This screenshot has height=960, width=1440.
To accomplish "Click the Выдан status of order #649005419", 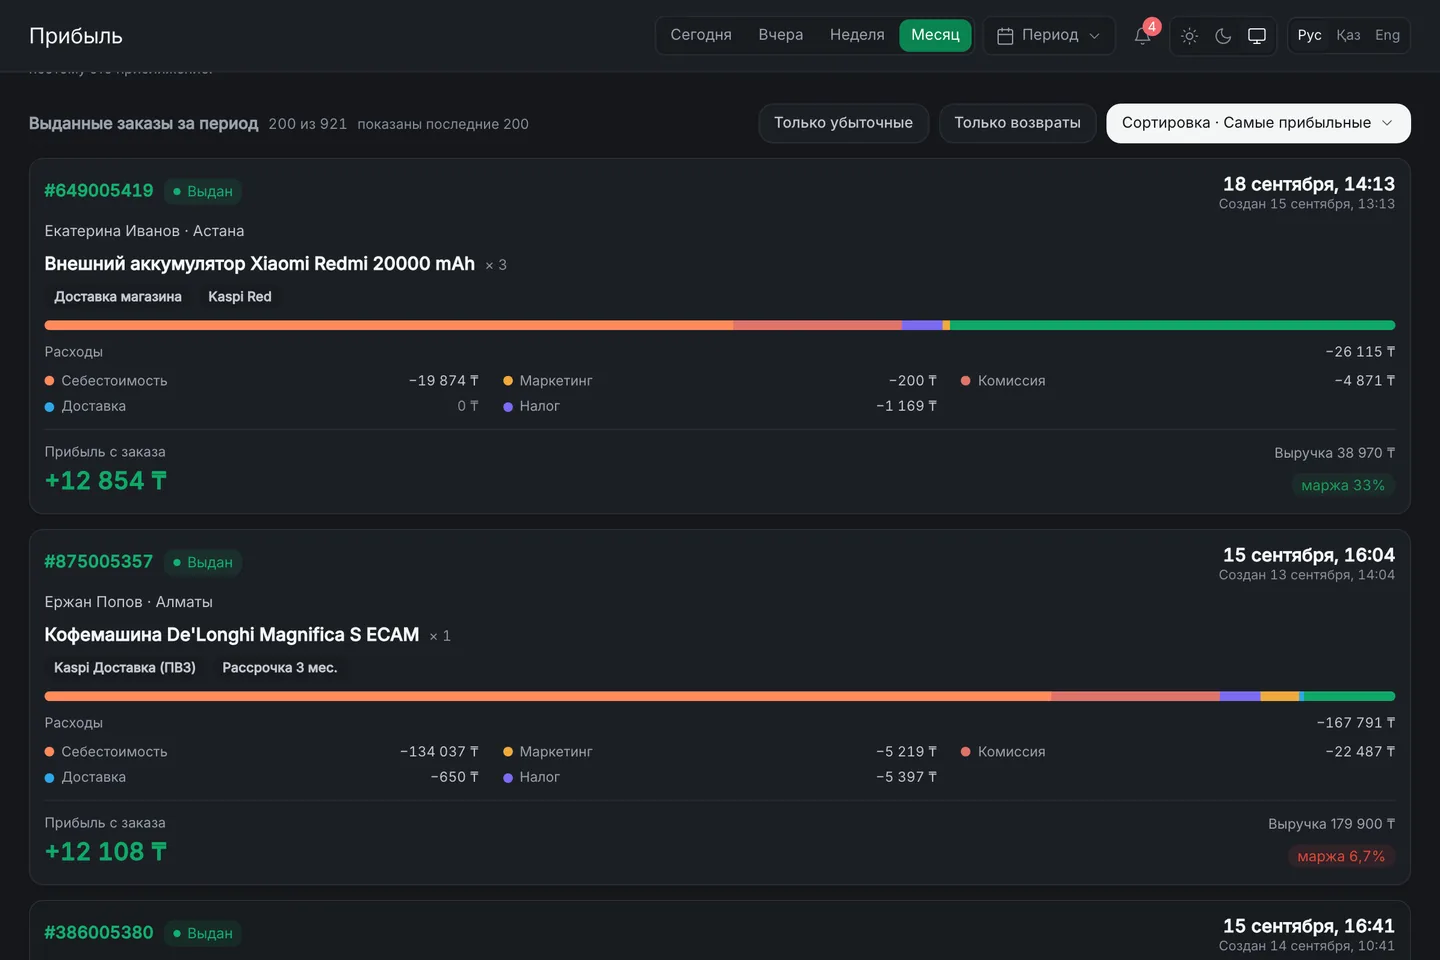I will point(202,191).
